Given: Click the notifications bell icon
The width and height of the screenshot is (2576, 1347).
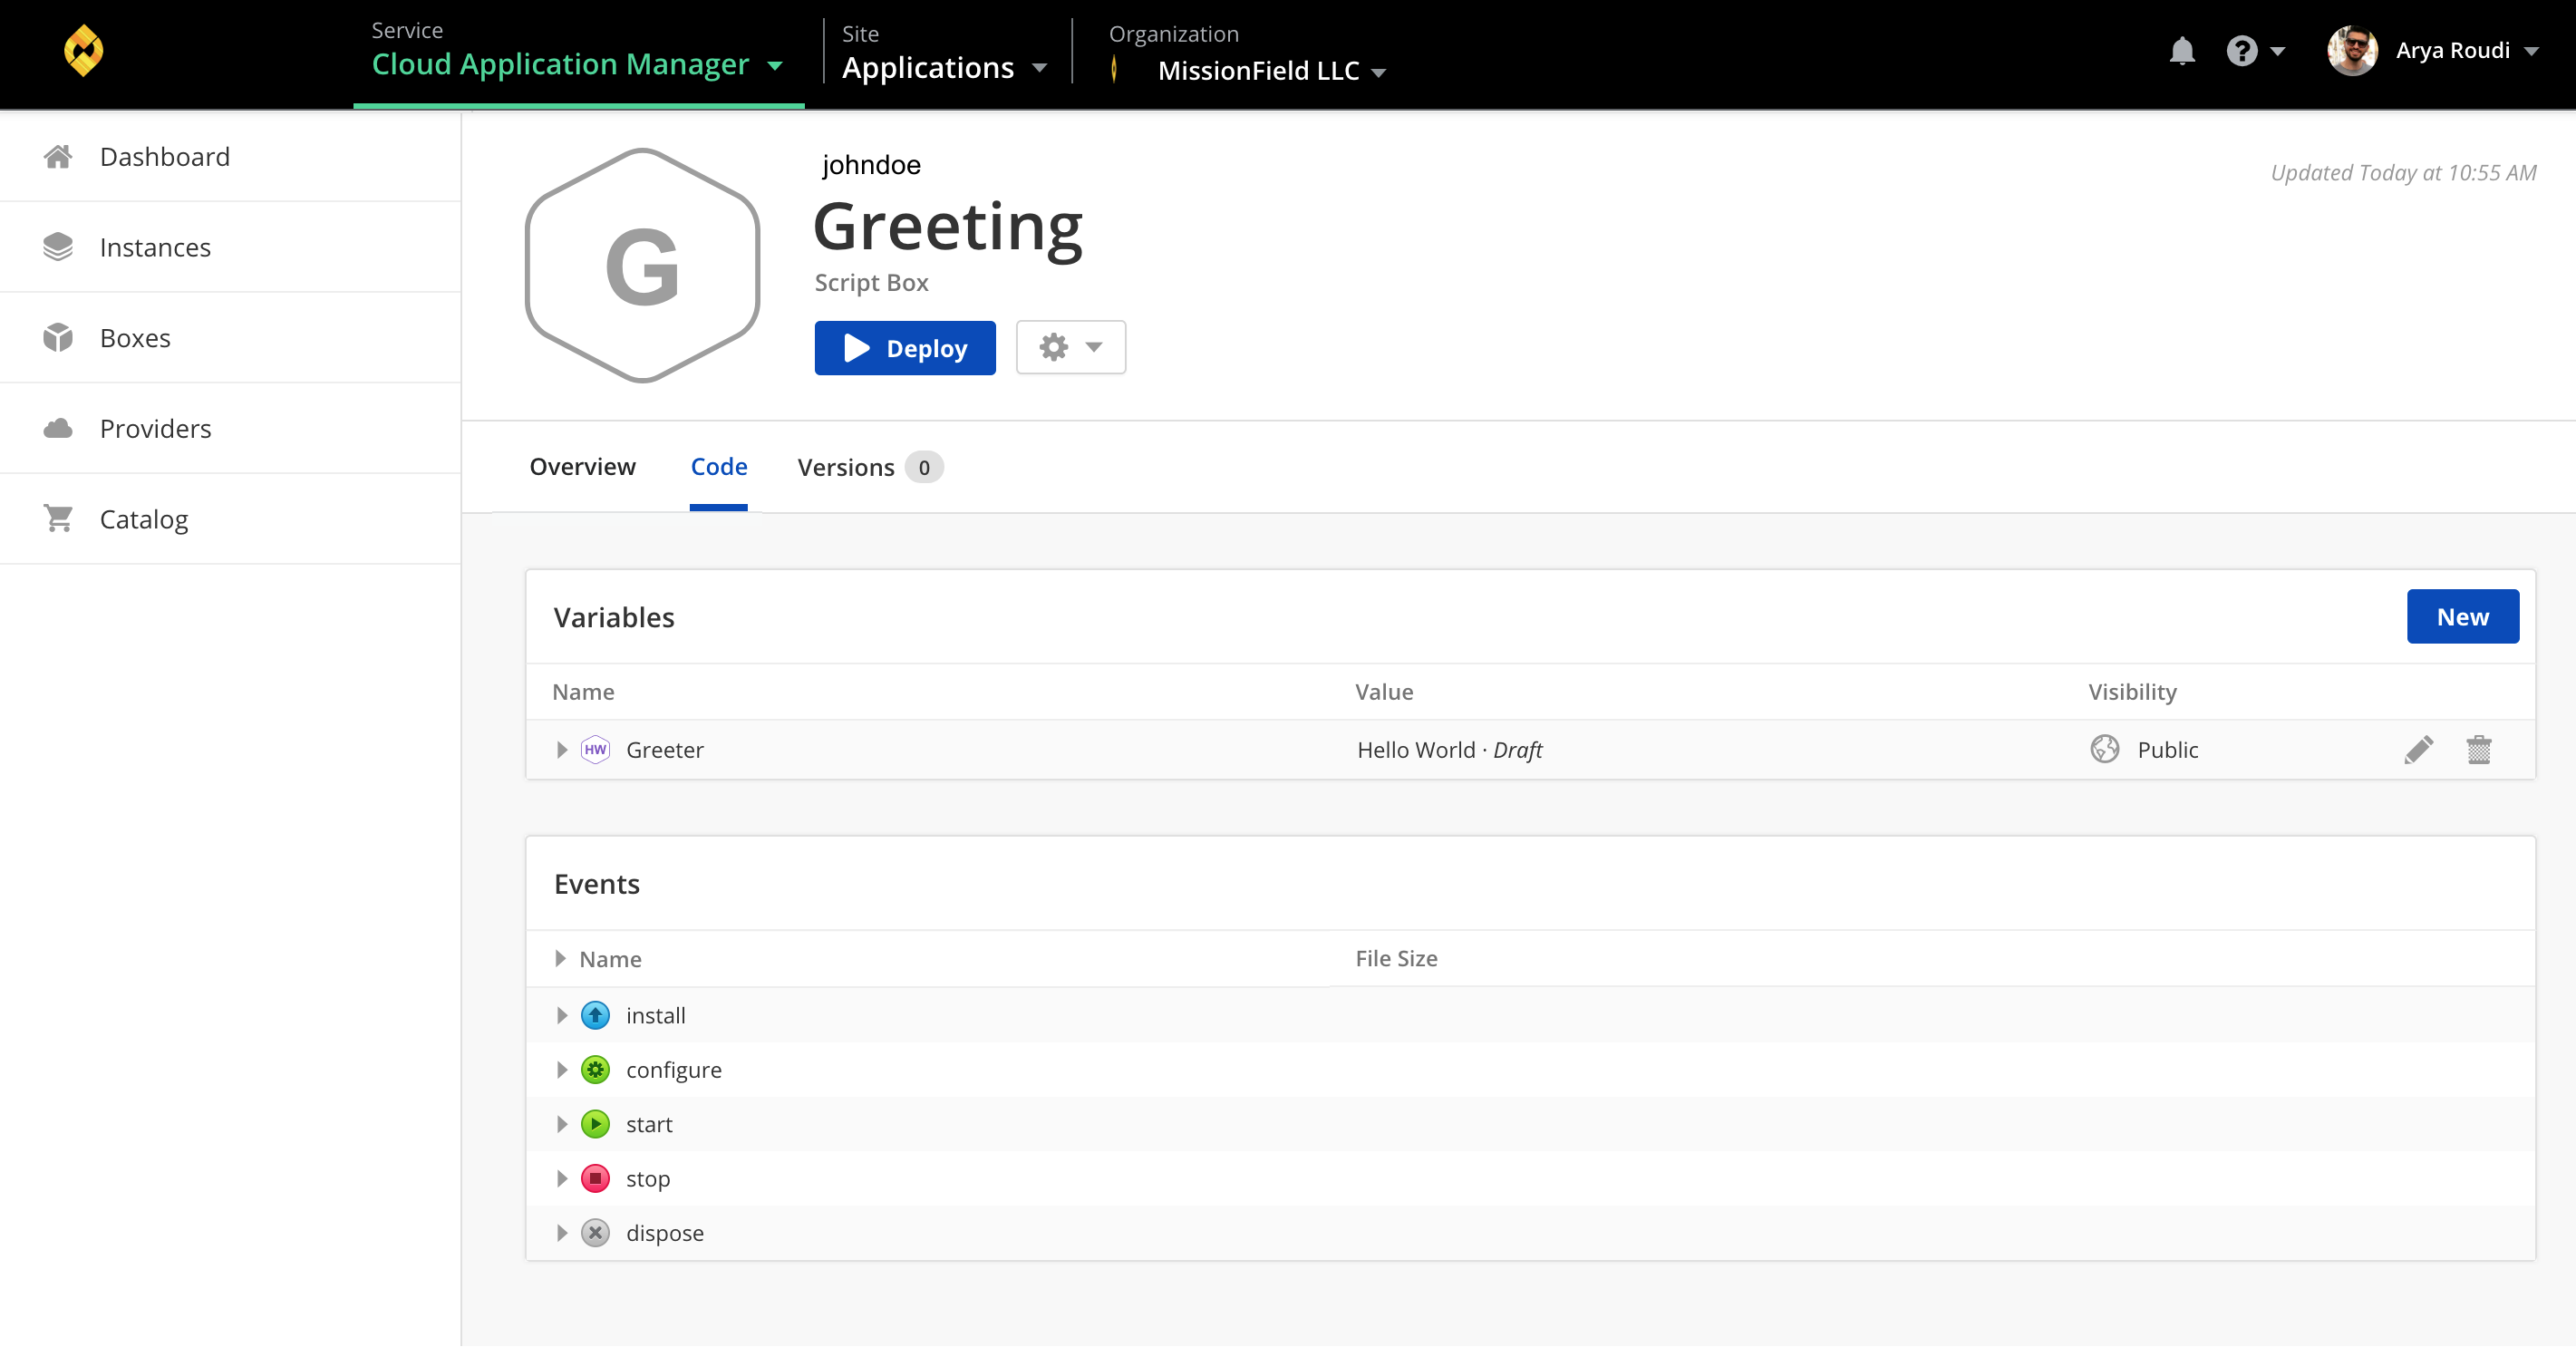Looking at the screenshot, I should (x=2181, y=51).
